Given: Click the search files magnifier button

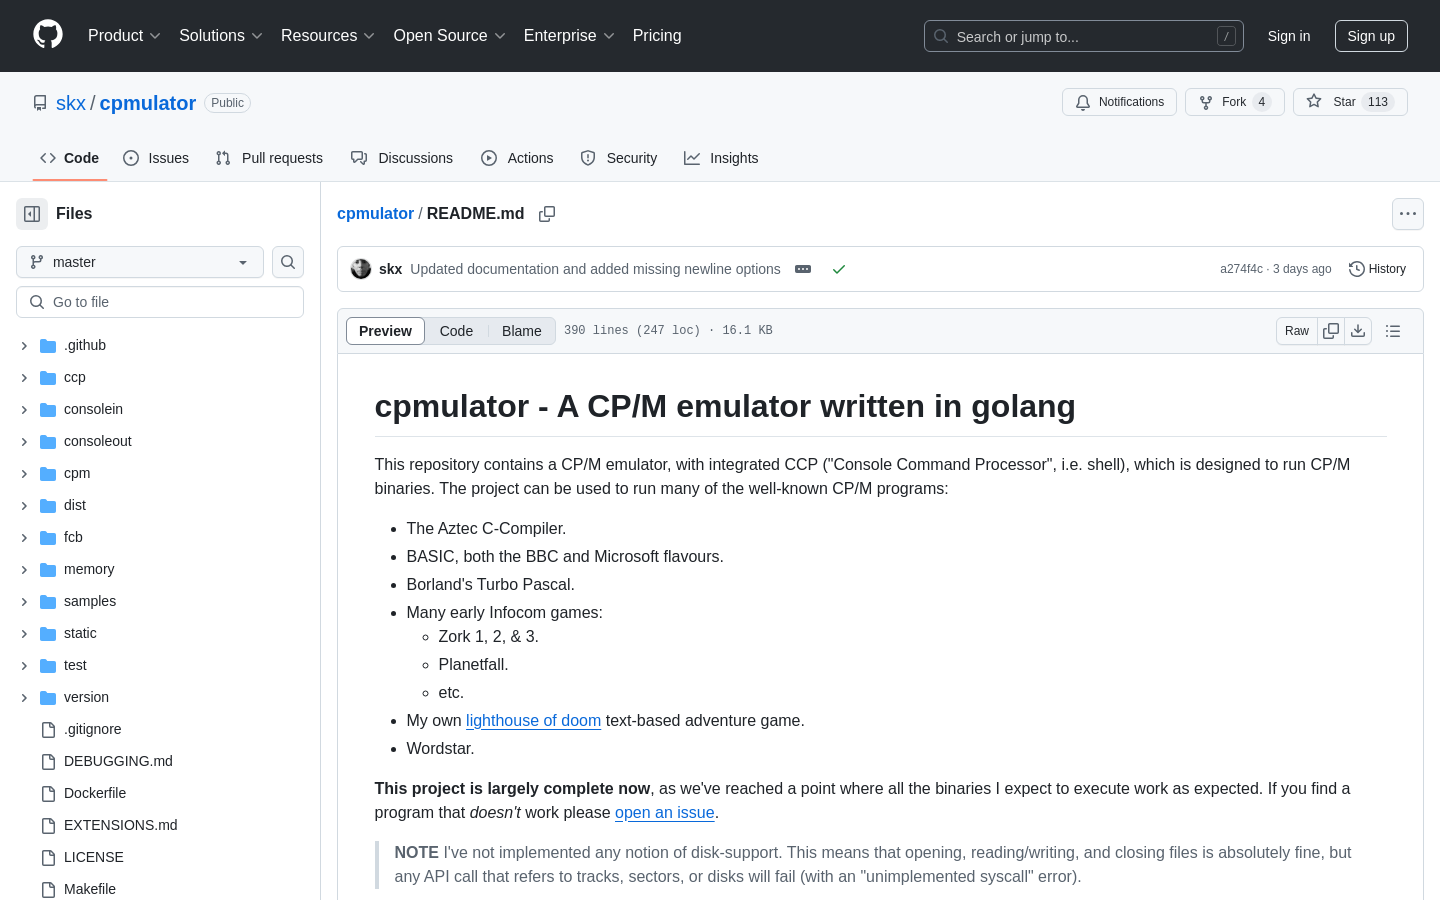Looking at the screenshot, I should [288, 262].
